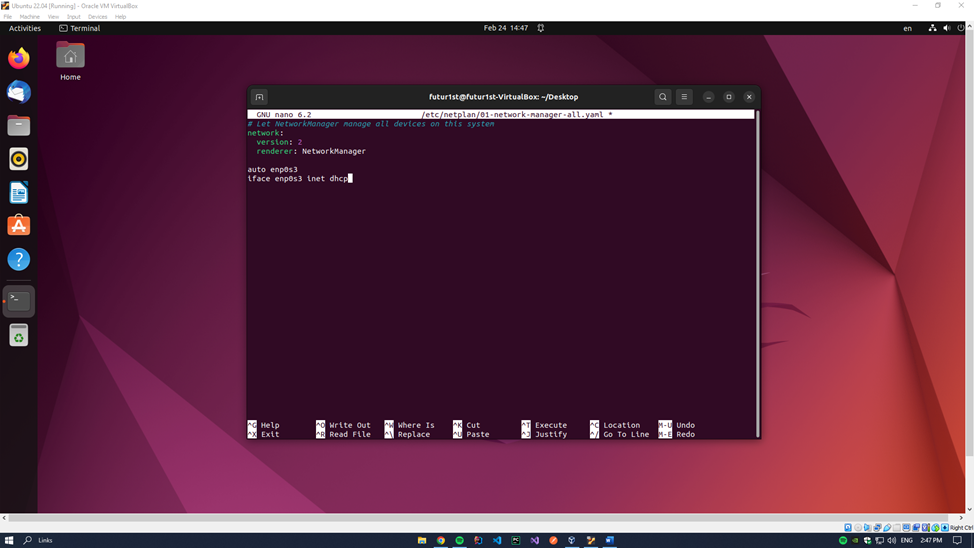Open Microsoft Word from the taskbar
The width and height of the screenshot is (974, 548).
point(610,541)
